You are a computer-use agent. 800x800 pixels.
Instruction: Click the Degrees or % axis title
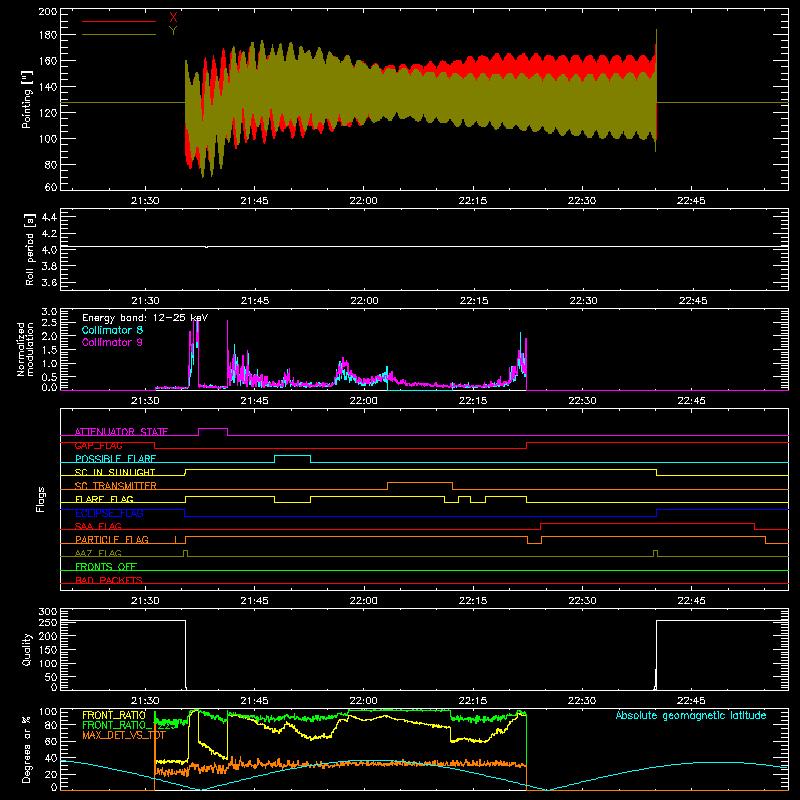point(27,749)
